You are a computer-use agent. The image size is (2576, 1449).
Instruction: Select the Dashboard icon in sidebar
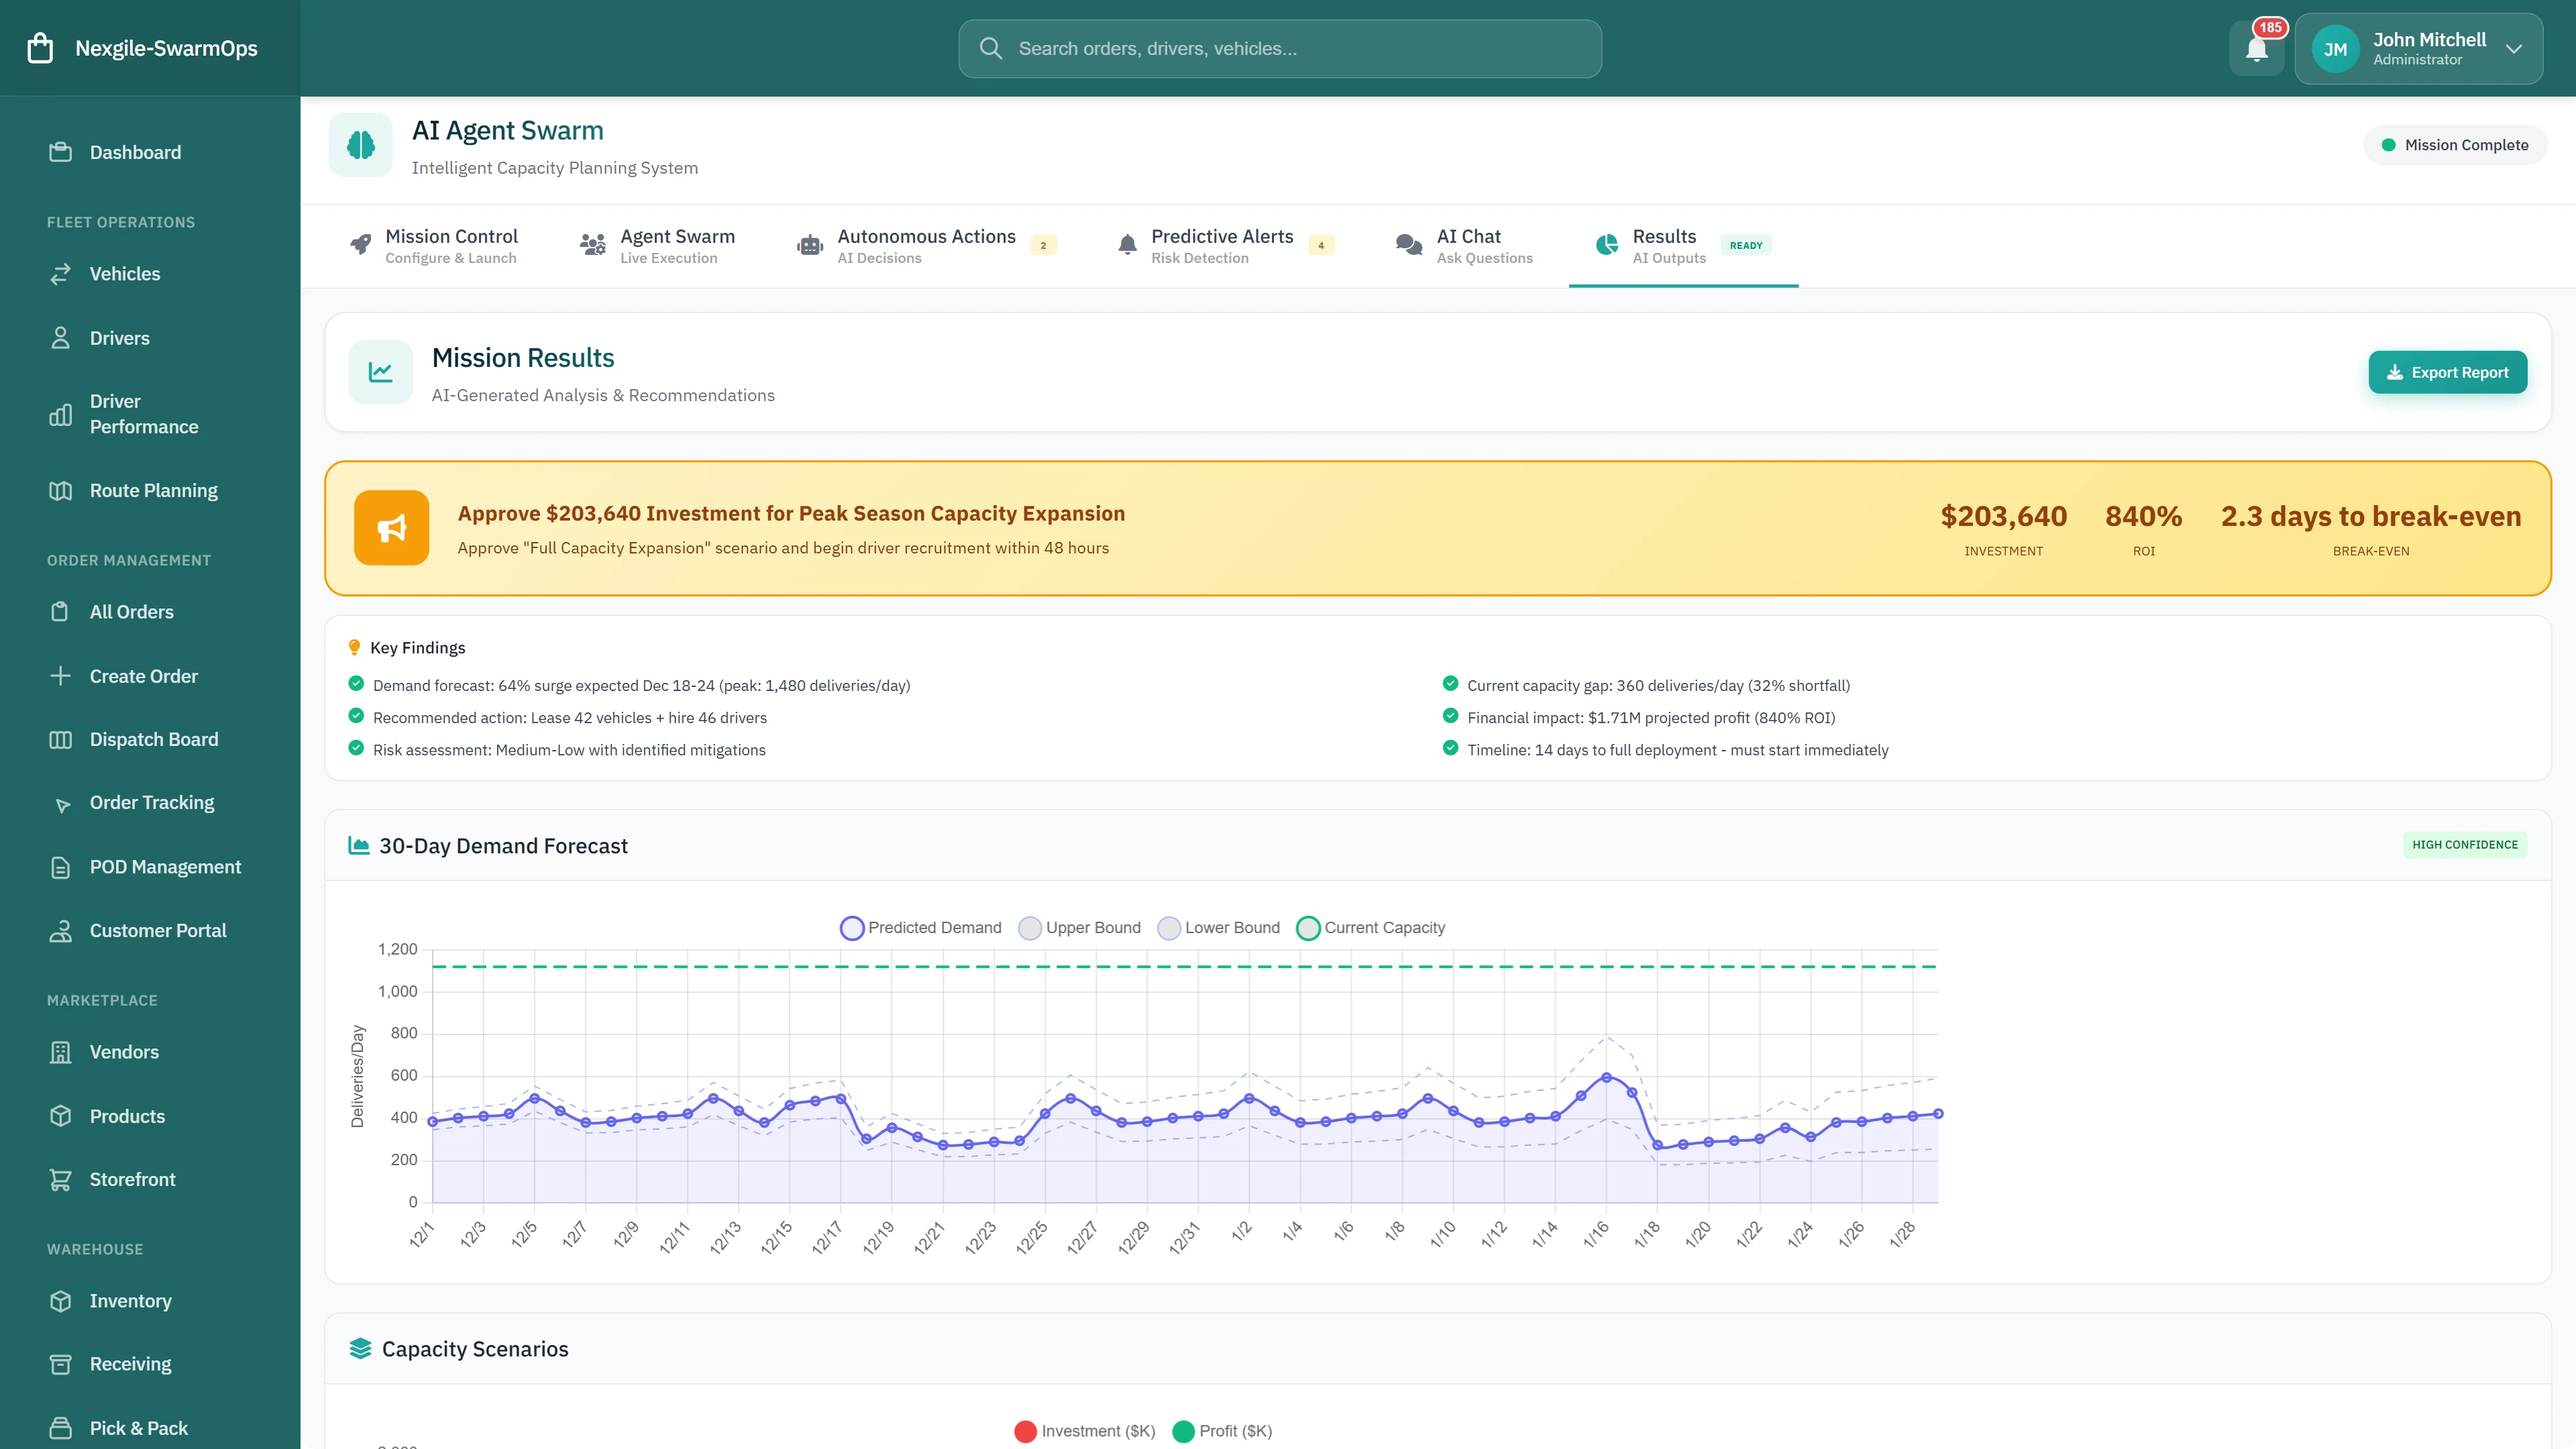point(60,152)
